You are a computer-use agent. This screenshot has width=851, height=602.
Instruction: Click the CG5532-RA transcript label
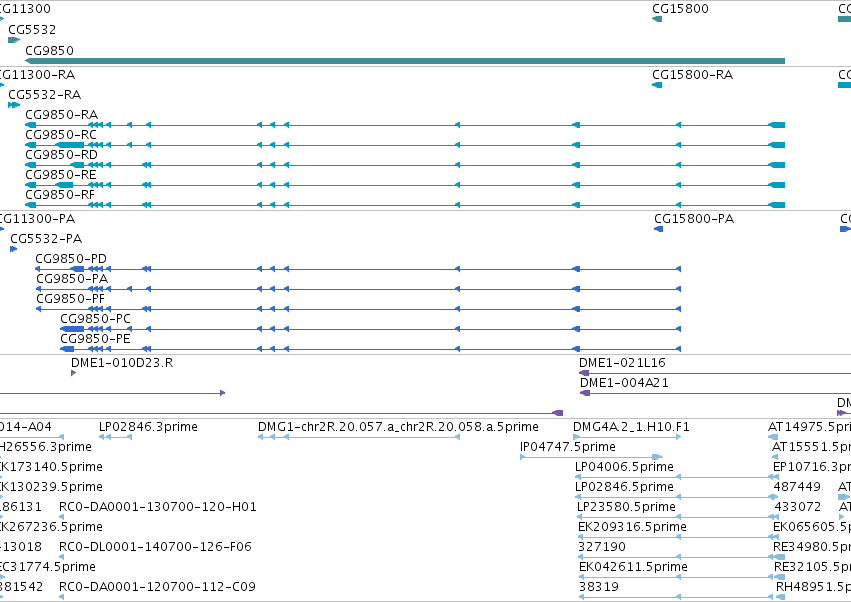[45, 94]
